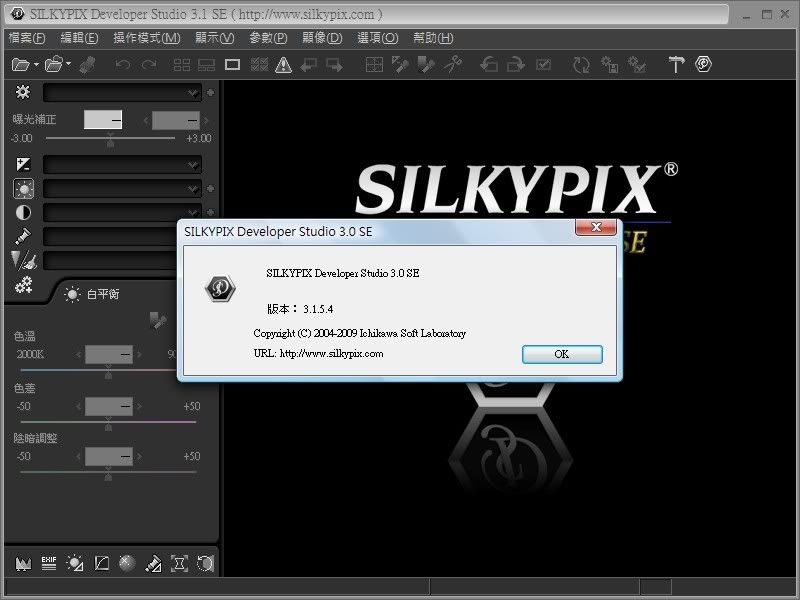Click the 曝光補正 exposure slider
Screen dimensions: 800x600
coord(110,138)
